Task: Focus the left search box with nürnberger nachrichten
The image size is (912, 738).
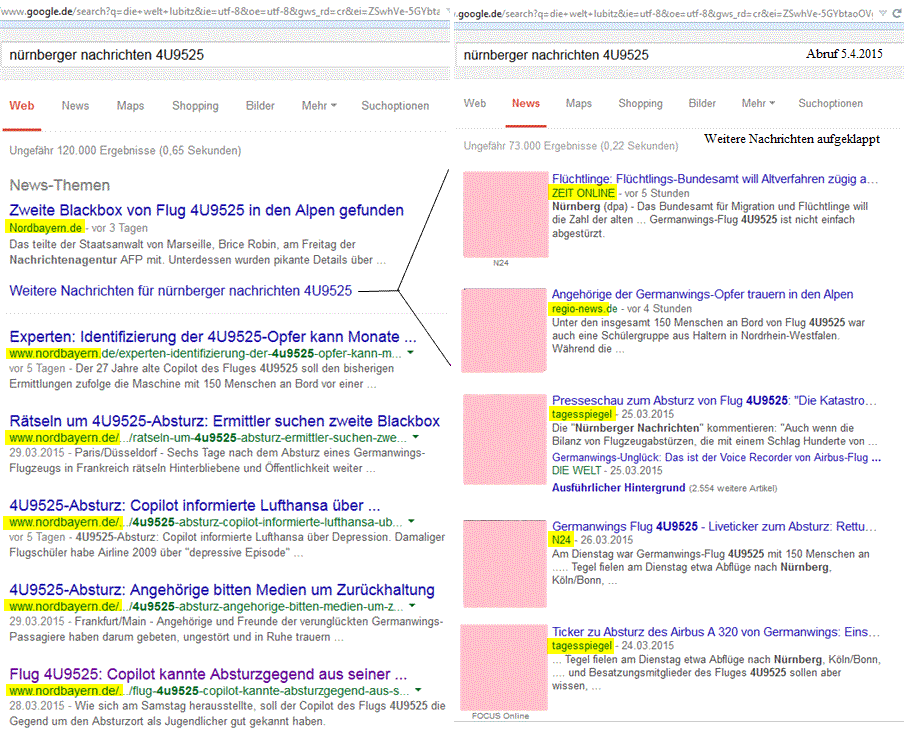Action: click(225, 55)
